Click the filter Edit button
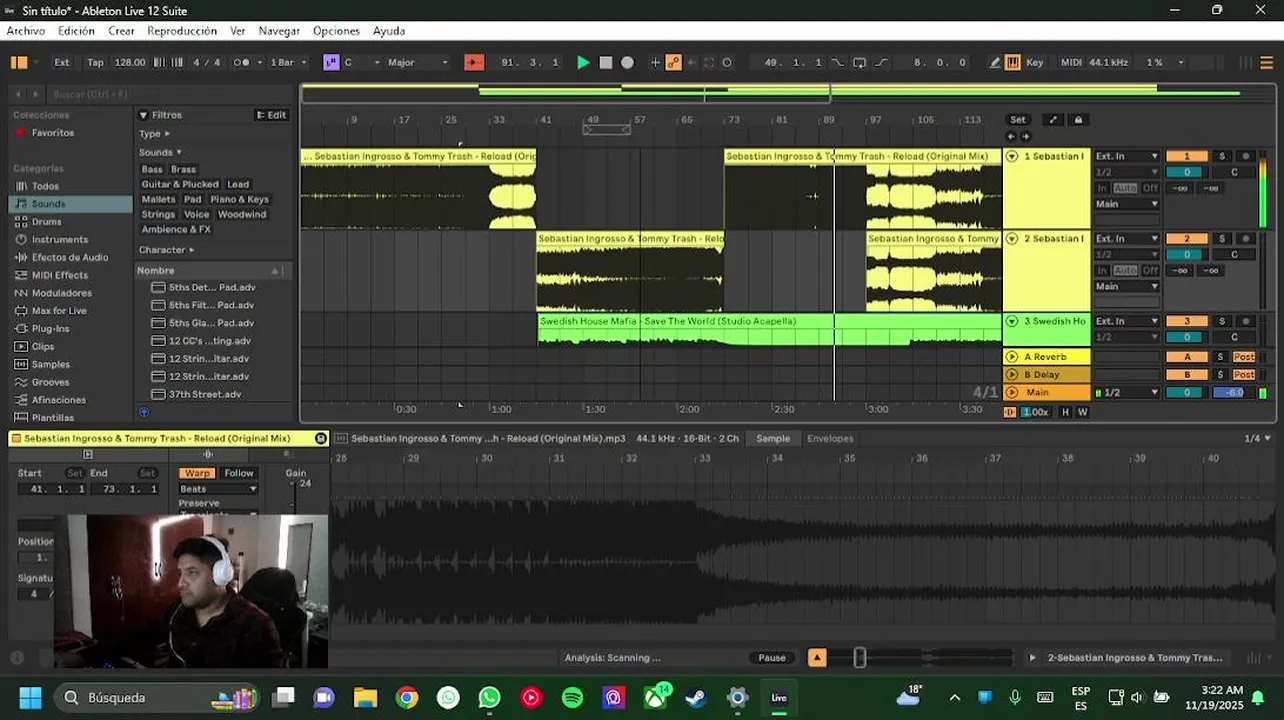This screenshot has width=1284, height=720. [x=271, y=115]
